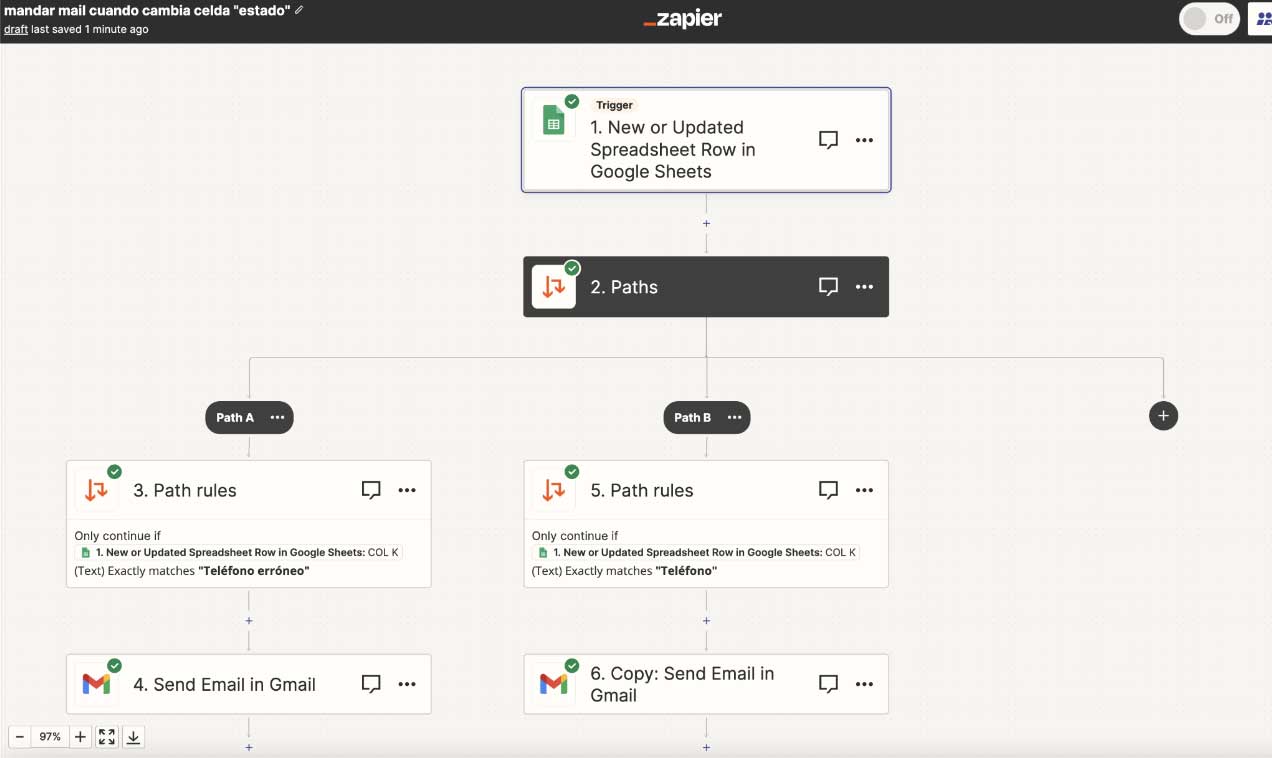
Task: Click the Paths split icon on step 2
Action: tap(554, 287)
